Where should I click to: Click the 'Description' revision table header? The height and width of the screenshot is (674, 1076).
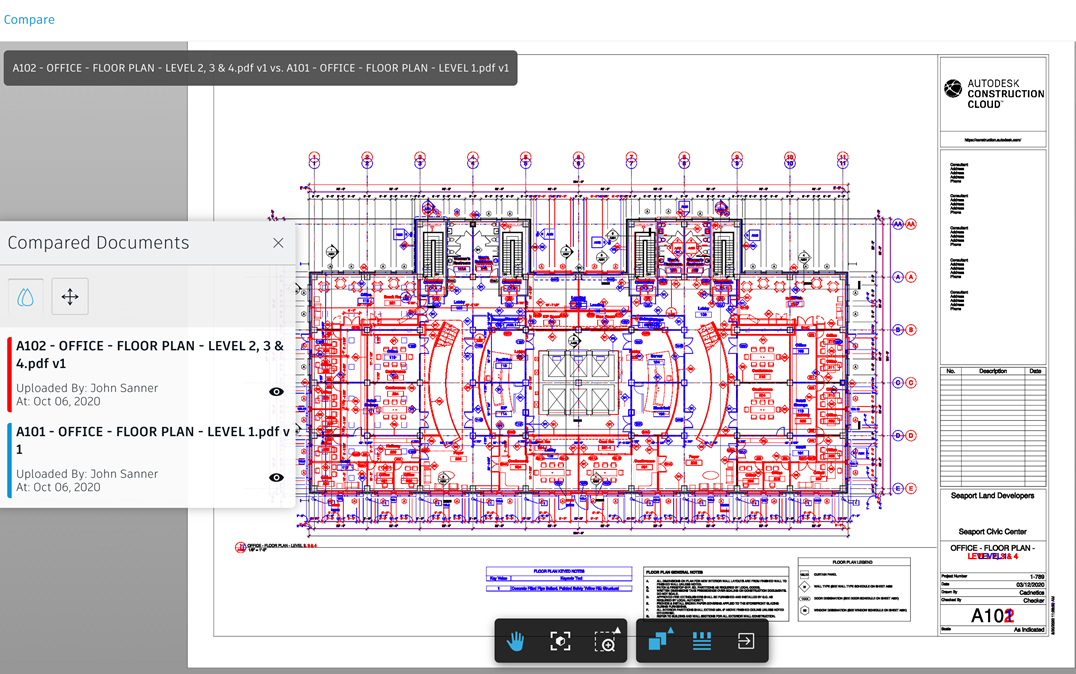click(x=992, y=371)
